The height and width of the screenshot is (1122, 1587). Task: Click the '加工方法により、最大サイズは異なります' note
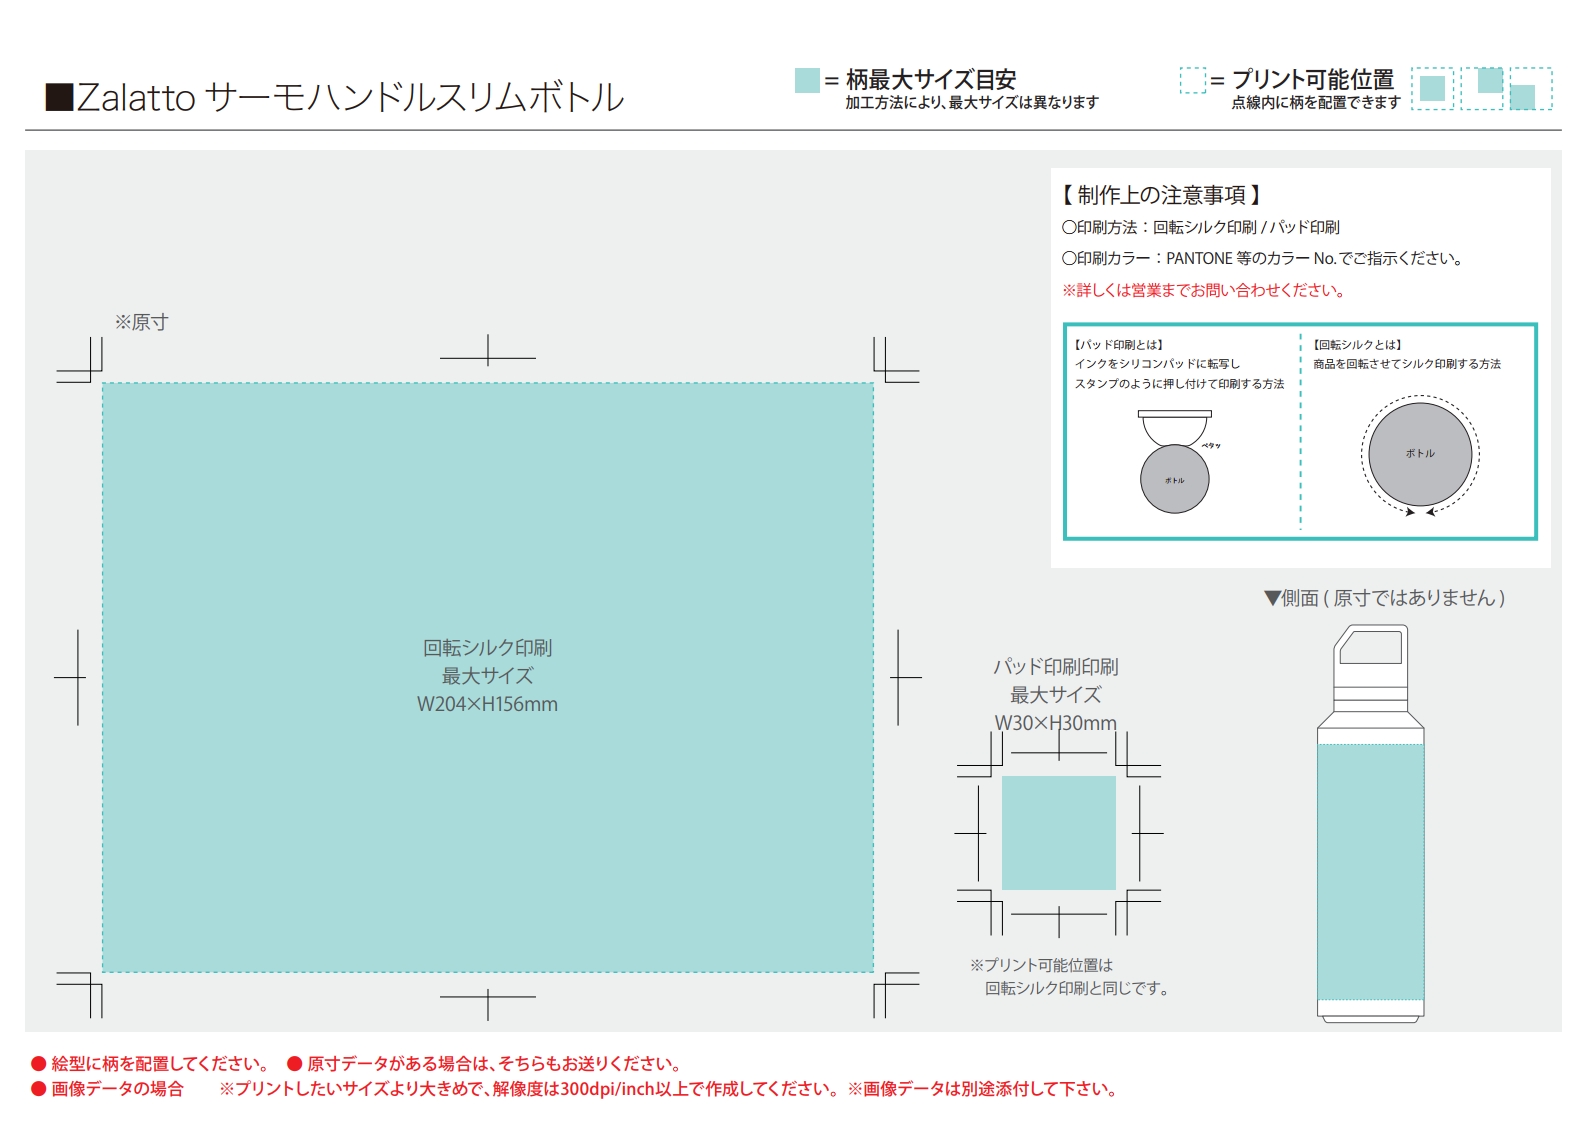tap(972, 102)
